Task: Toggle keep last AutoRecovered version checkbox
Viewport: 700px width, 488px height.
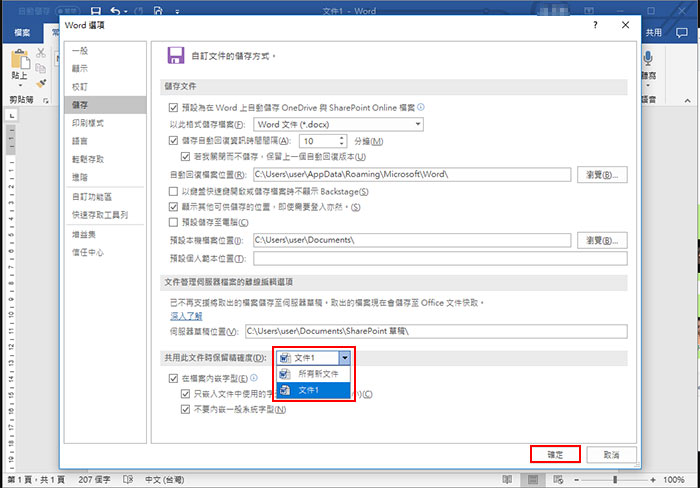Action: [x=185, y=157]
